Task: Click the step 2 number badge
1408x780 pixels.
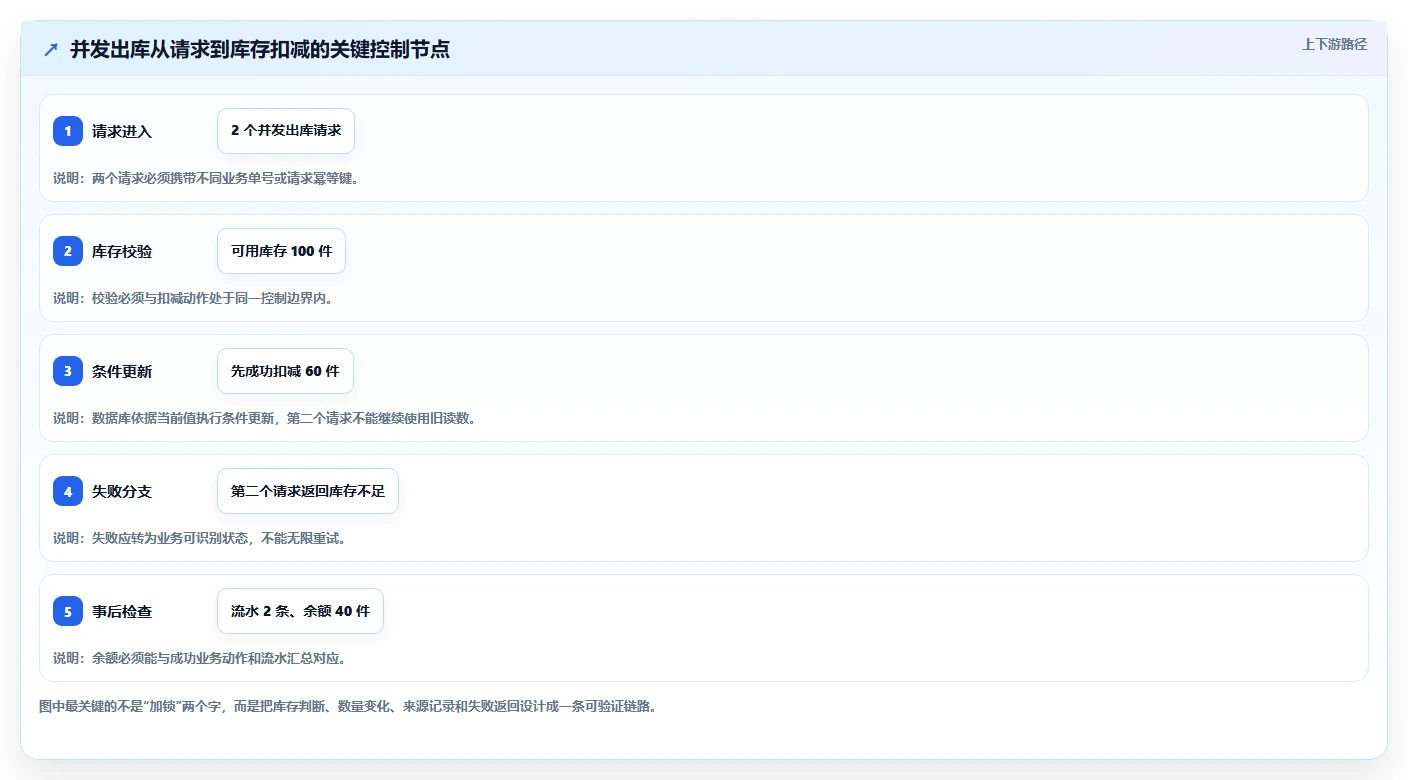Action: click(68, 251)
